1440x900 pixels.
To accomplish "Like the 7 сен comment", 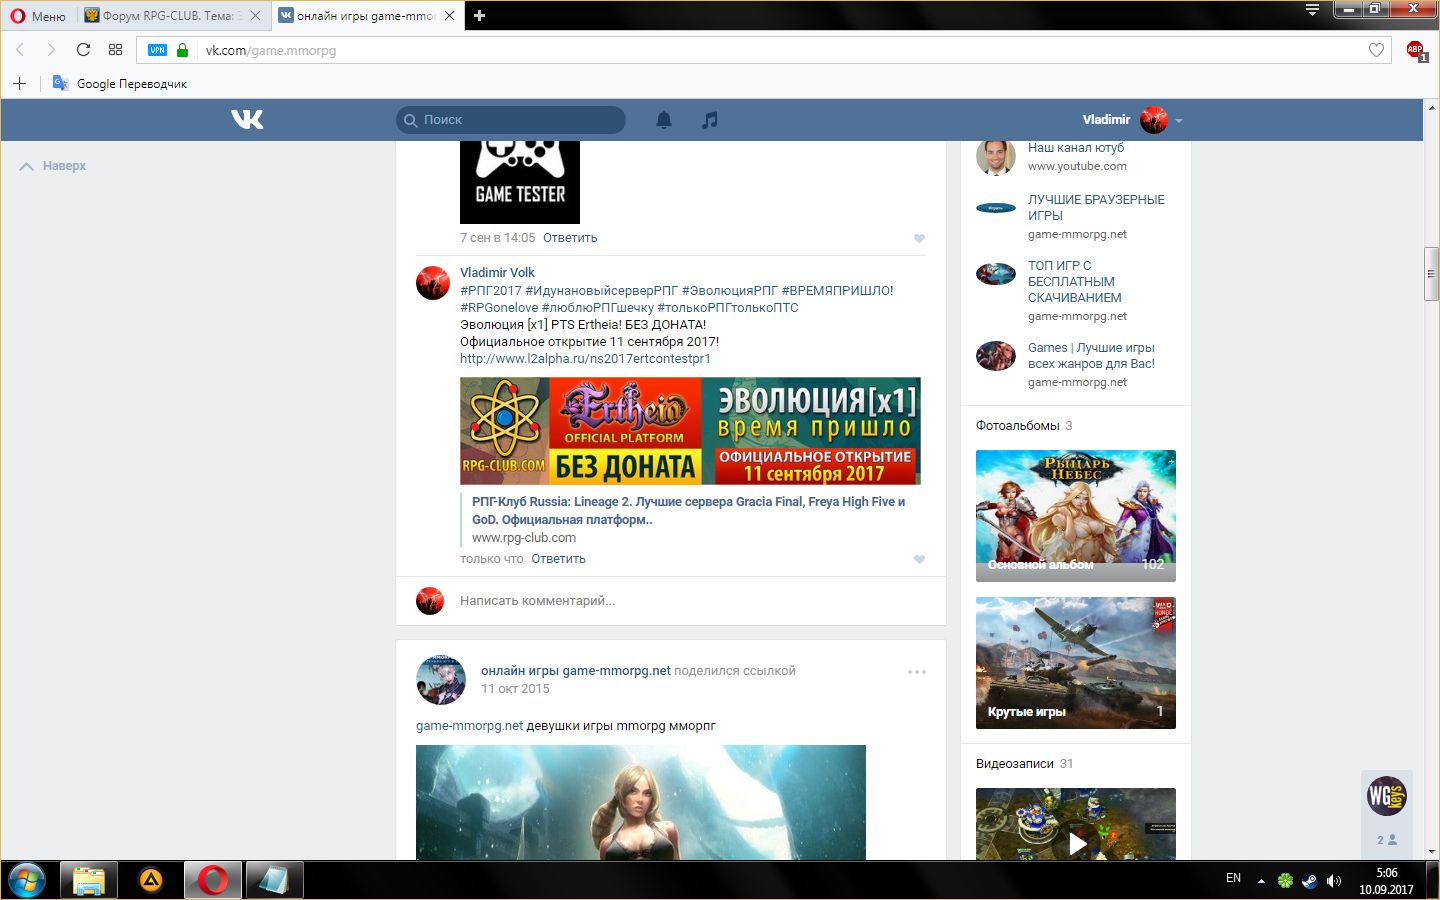I will (x=919, y=238).
